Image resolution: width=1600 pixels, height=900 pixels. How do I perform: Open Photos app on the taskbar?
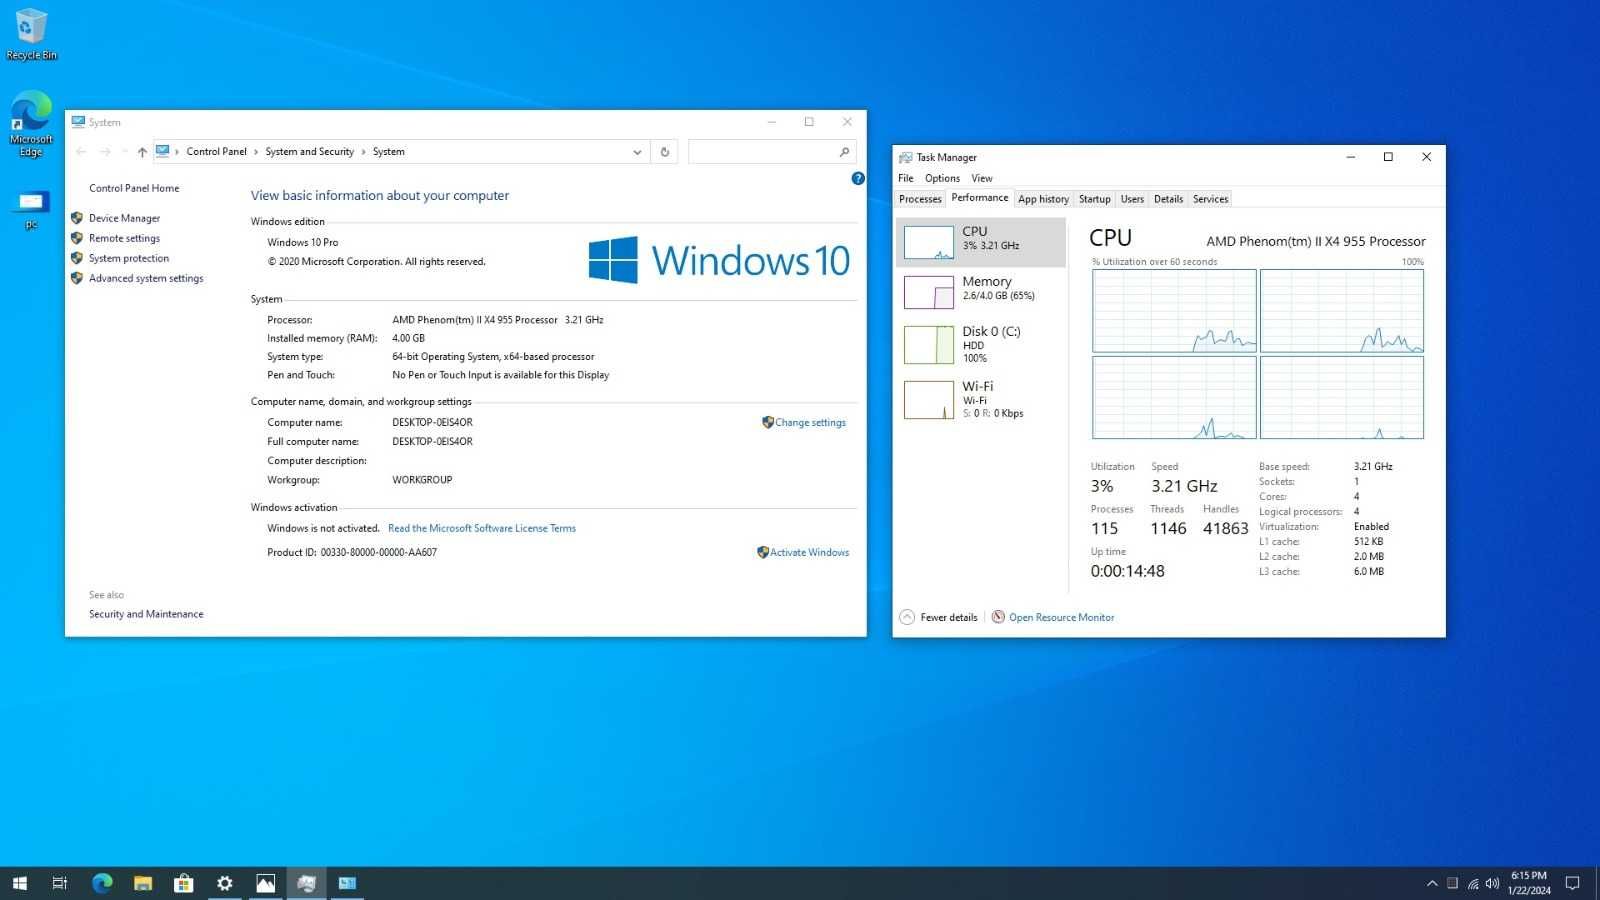(x=266, y=883)
